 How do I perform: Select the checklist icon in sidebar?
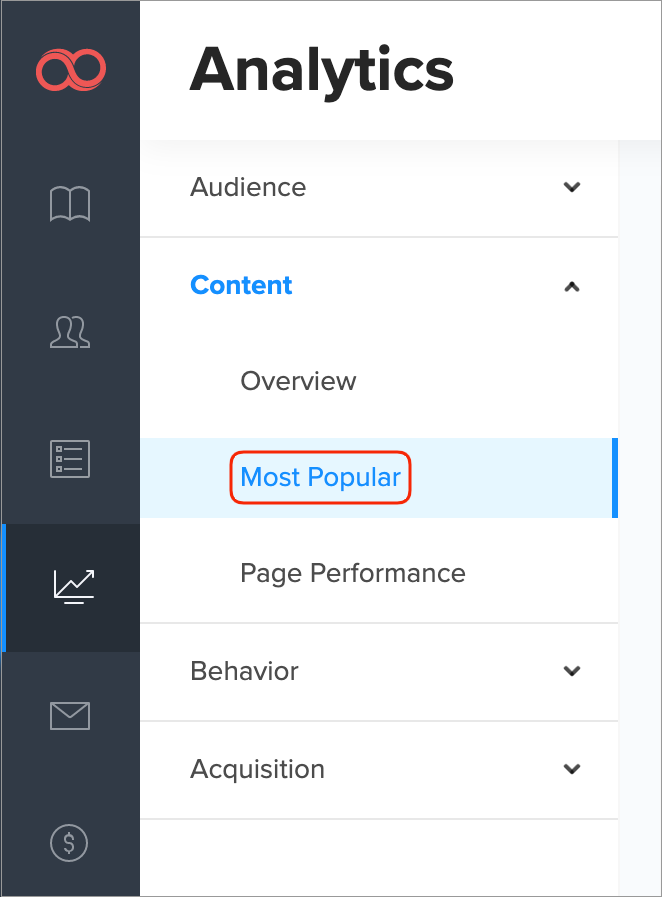70,458
